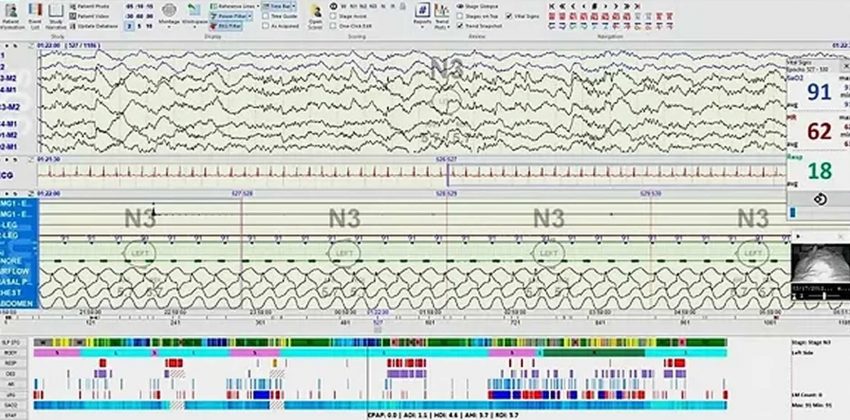This screenshot has width=850, height=420.
Task: Click the RESP trend row label
Action: click(x=11, y=363)
